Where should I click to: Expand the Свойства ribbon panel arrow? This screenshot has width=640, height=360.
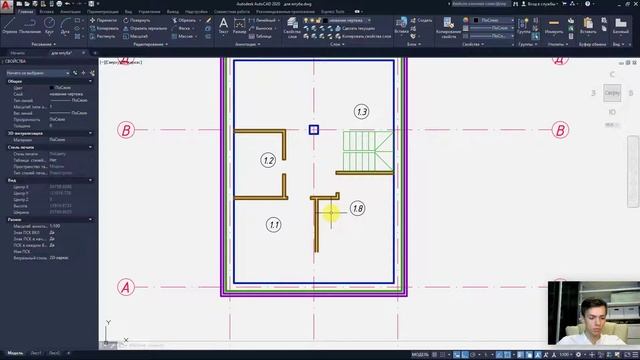coord(482,44)
